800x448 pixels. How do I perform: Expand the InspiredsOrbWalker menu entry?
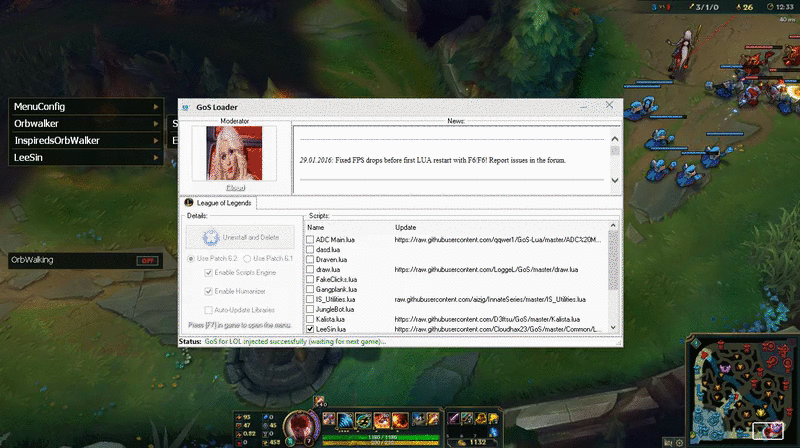pyautogui.click(x=155, y=141)
